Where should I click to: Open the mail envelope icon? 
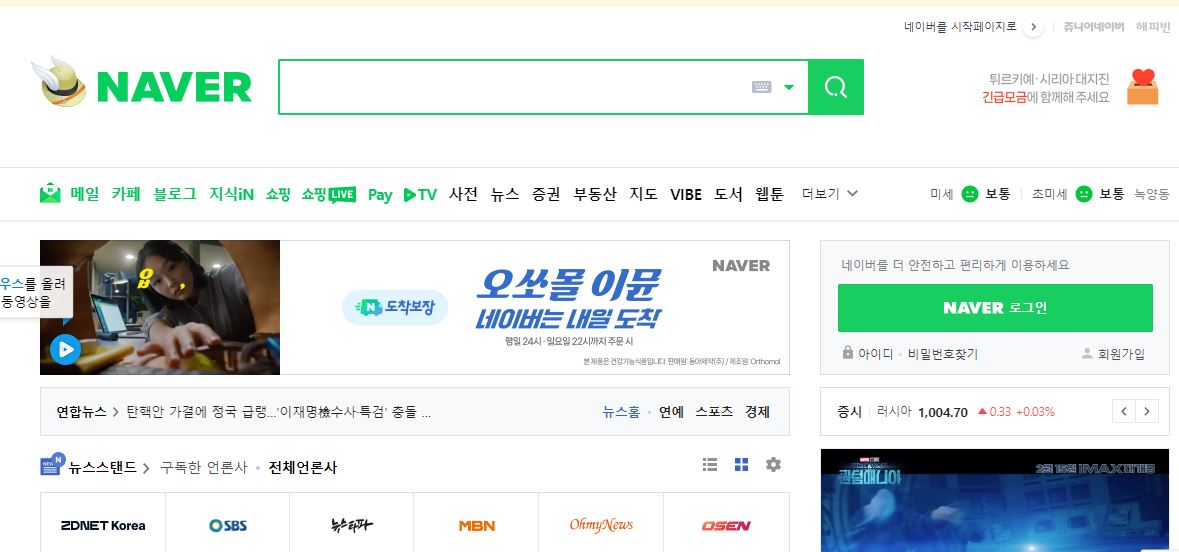(50, 193)
